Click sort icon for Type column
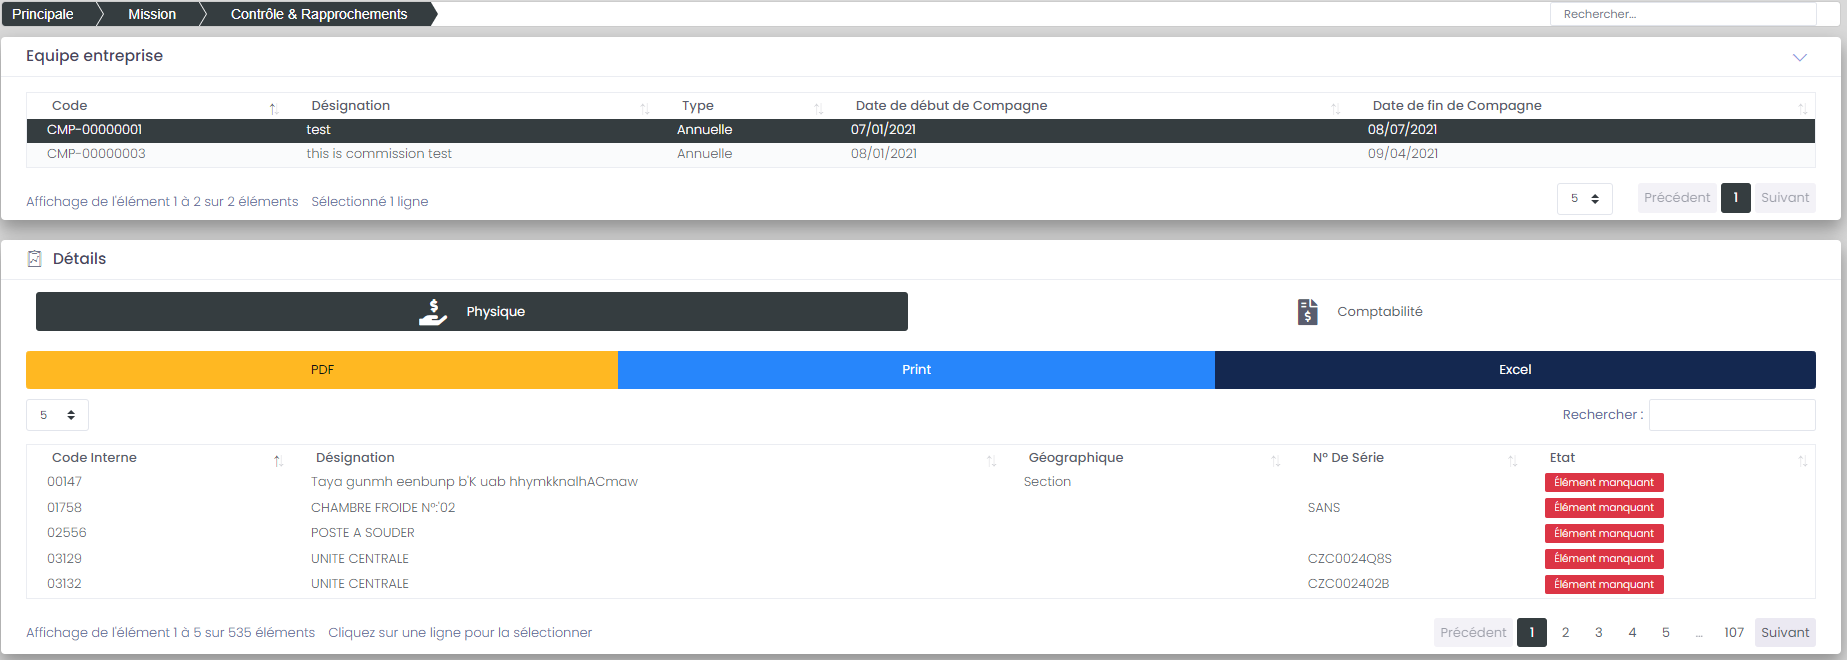 (x=818, y=108)
